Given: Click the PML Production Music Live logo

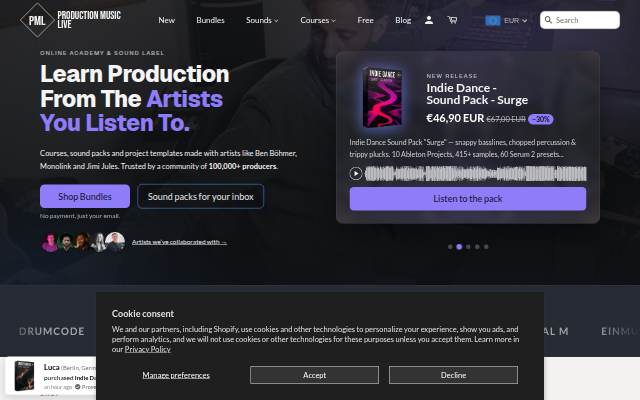Looking at the screenshot, I should pyautogui.click(x=70, y=20).
